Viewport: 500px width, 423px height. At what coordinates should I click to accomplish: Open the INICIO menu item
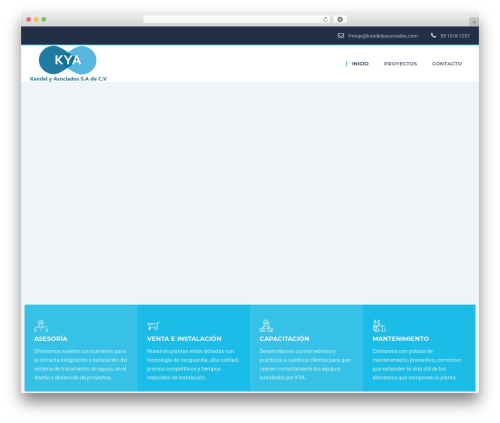tap(360, 64)
